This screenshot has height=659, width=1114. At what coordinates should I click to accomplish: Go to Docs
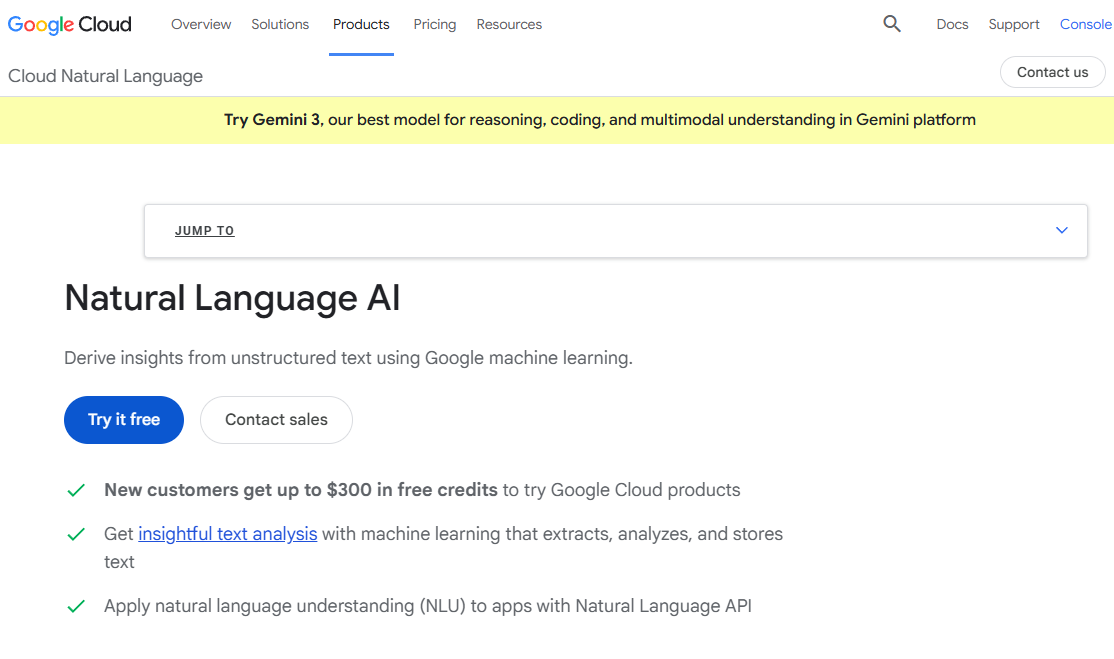(952, 24)
